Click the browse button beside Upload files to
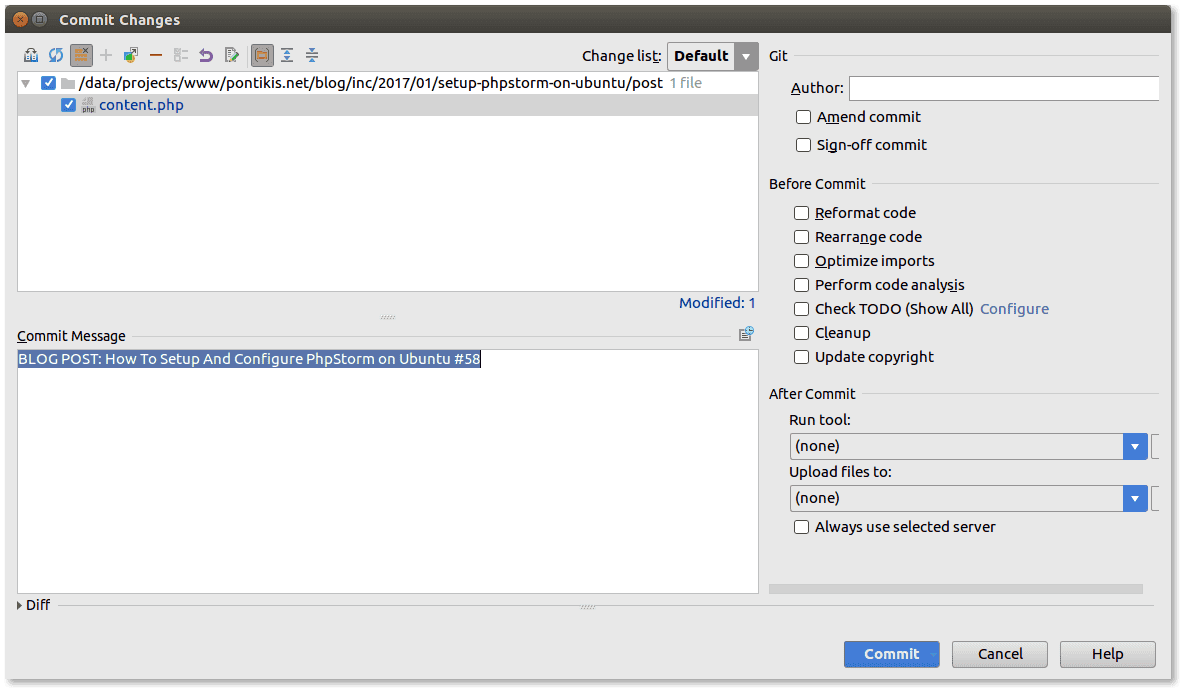1180x688 pixels. pyautogui.click(x=1155, y=498)
